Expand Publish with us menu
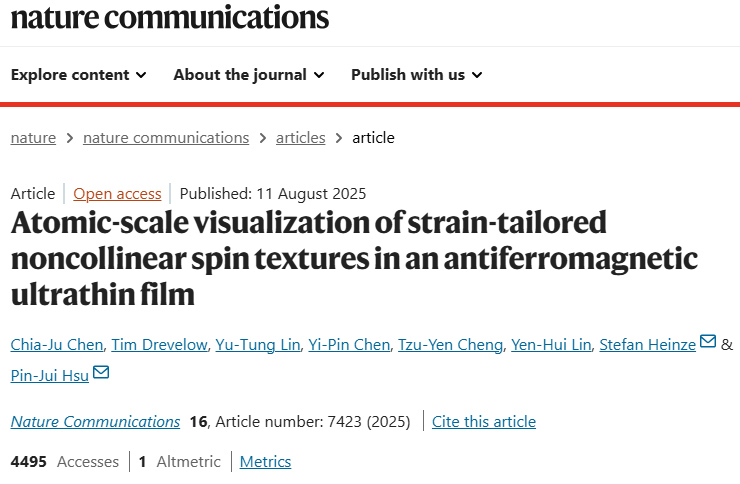The height and width of the screenshot is (484, 740). 416,75
